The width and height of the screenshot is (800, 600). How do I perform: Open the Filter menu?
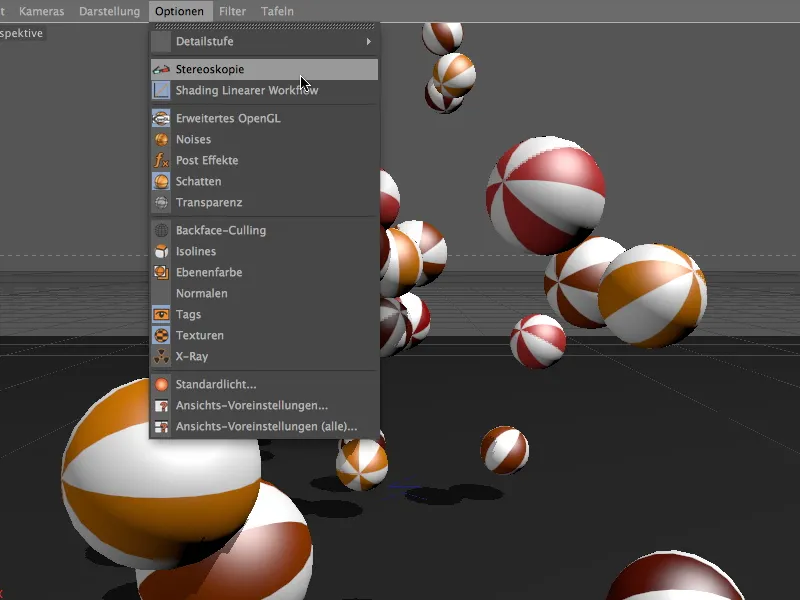[232, 11]
